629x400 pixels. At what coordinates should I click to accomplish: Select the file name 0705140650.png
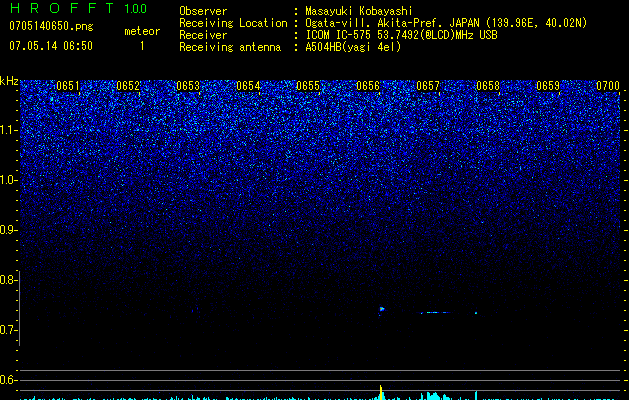(x=51, y=26)
